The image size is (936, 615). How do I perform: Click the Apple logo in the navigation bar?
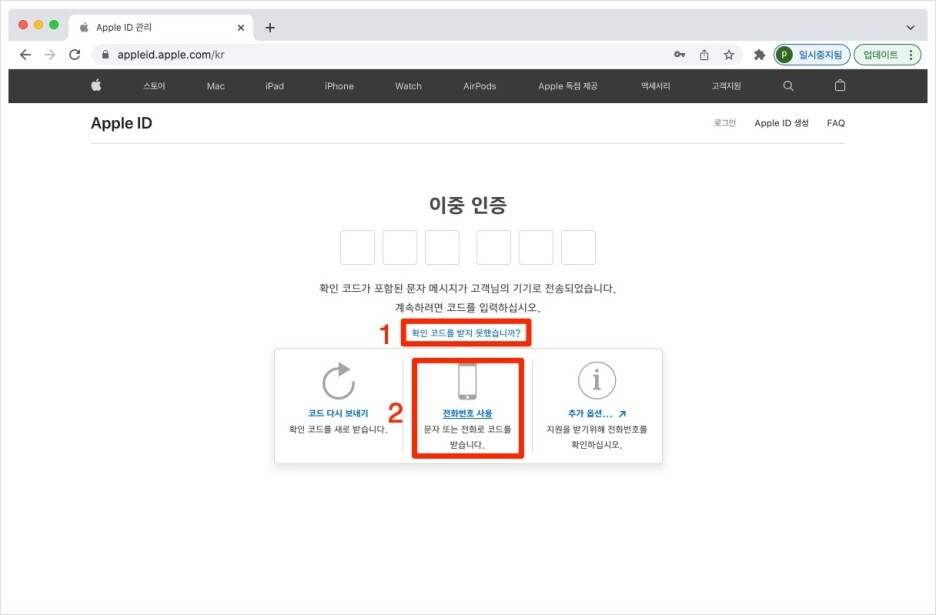coord(96,85)
